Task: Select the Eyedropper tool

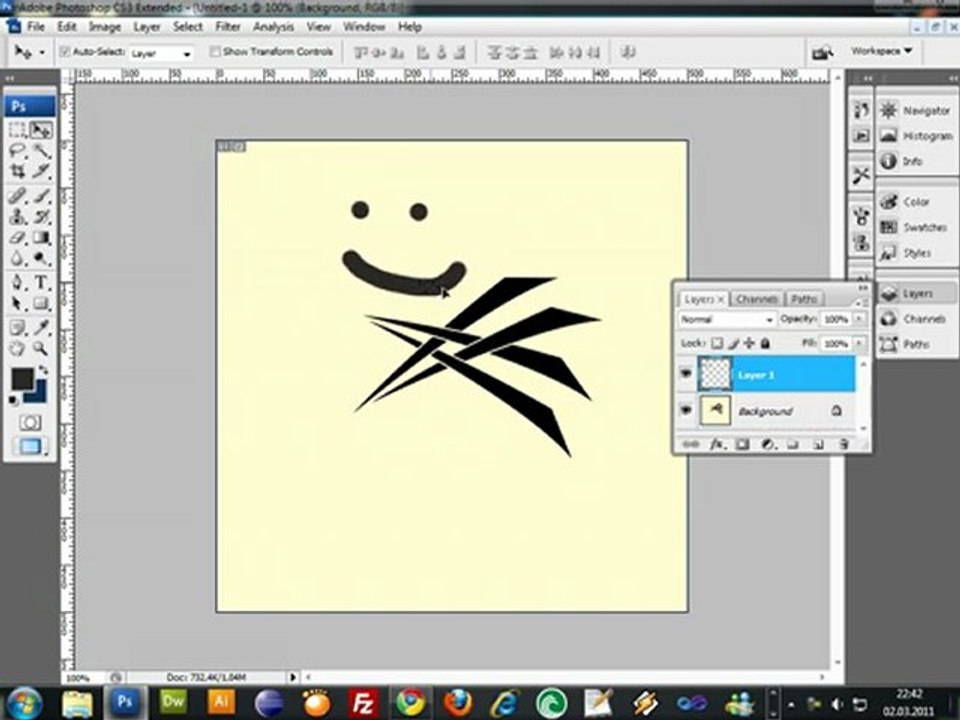Action: click(x=41, y=328)
